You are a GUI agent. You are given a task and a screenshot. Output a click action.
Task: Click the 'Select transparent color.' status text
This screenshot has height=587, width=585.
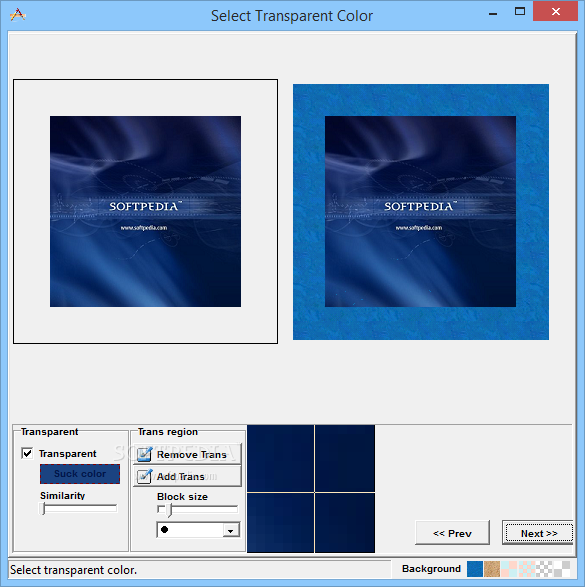coord(73,570)
